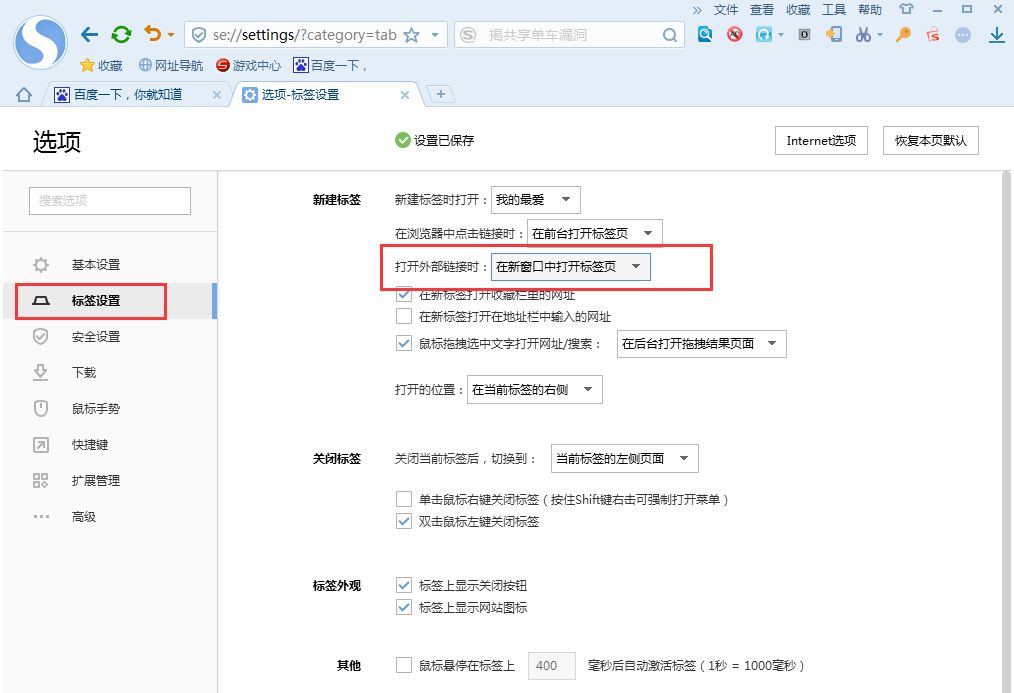Click the Internet选项 button
The image size is (1014, 693).
(821, 141)
